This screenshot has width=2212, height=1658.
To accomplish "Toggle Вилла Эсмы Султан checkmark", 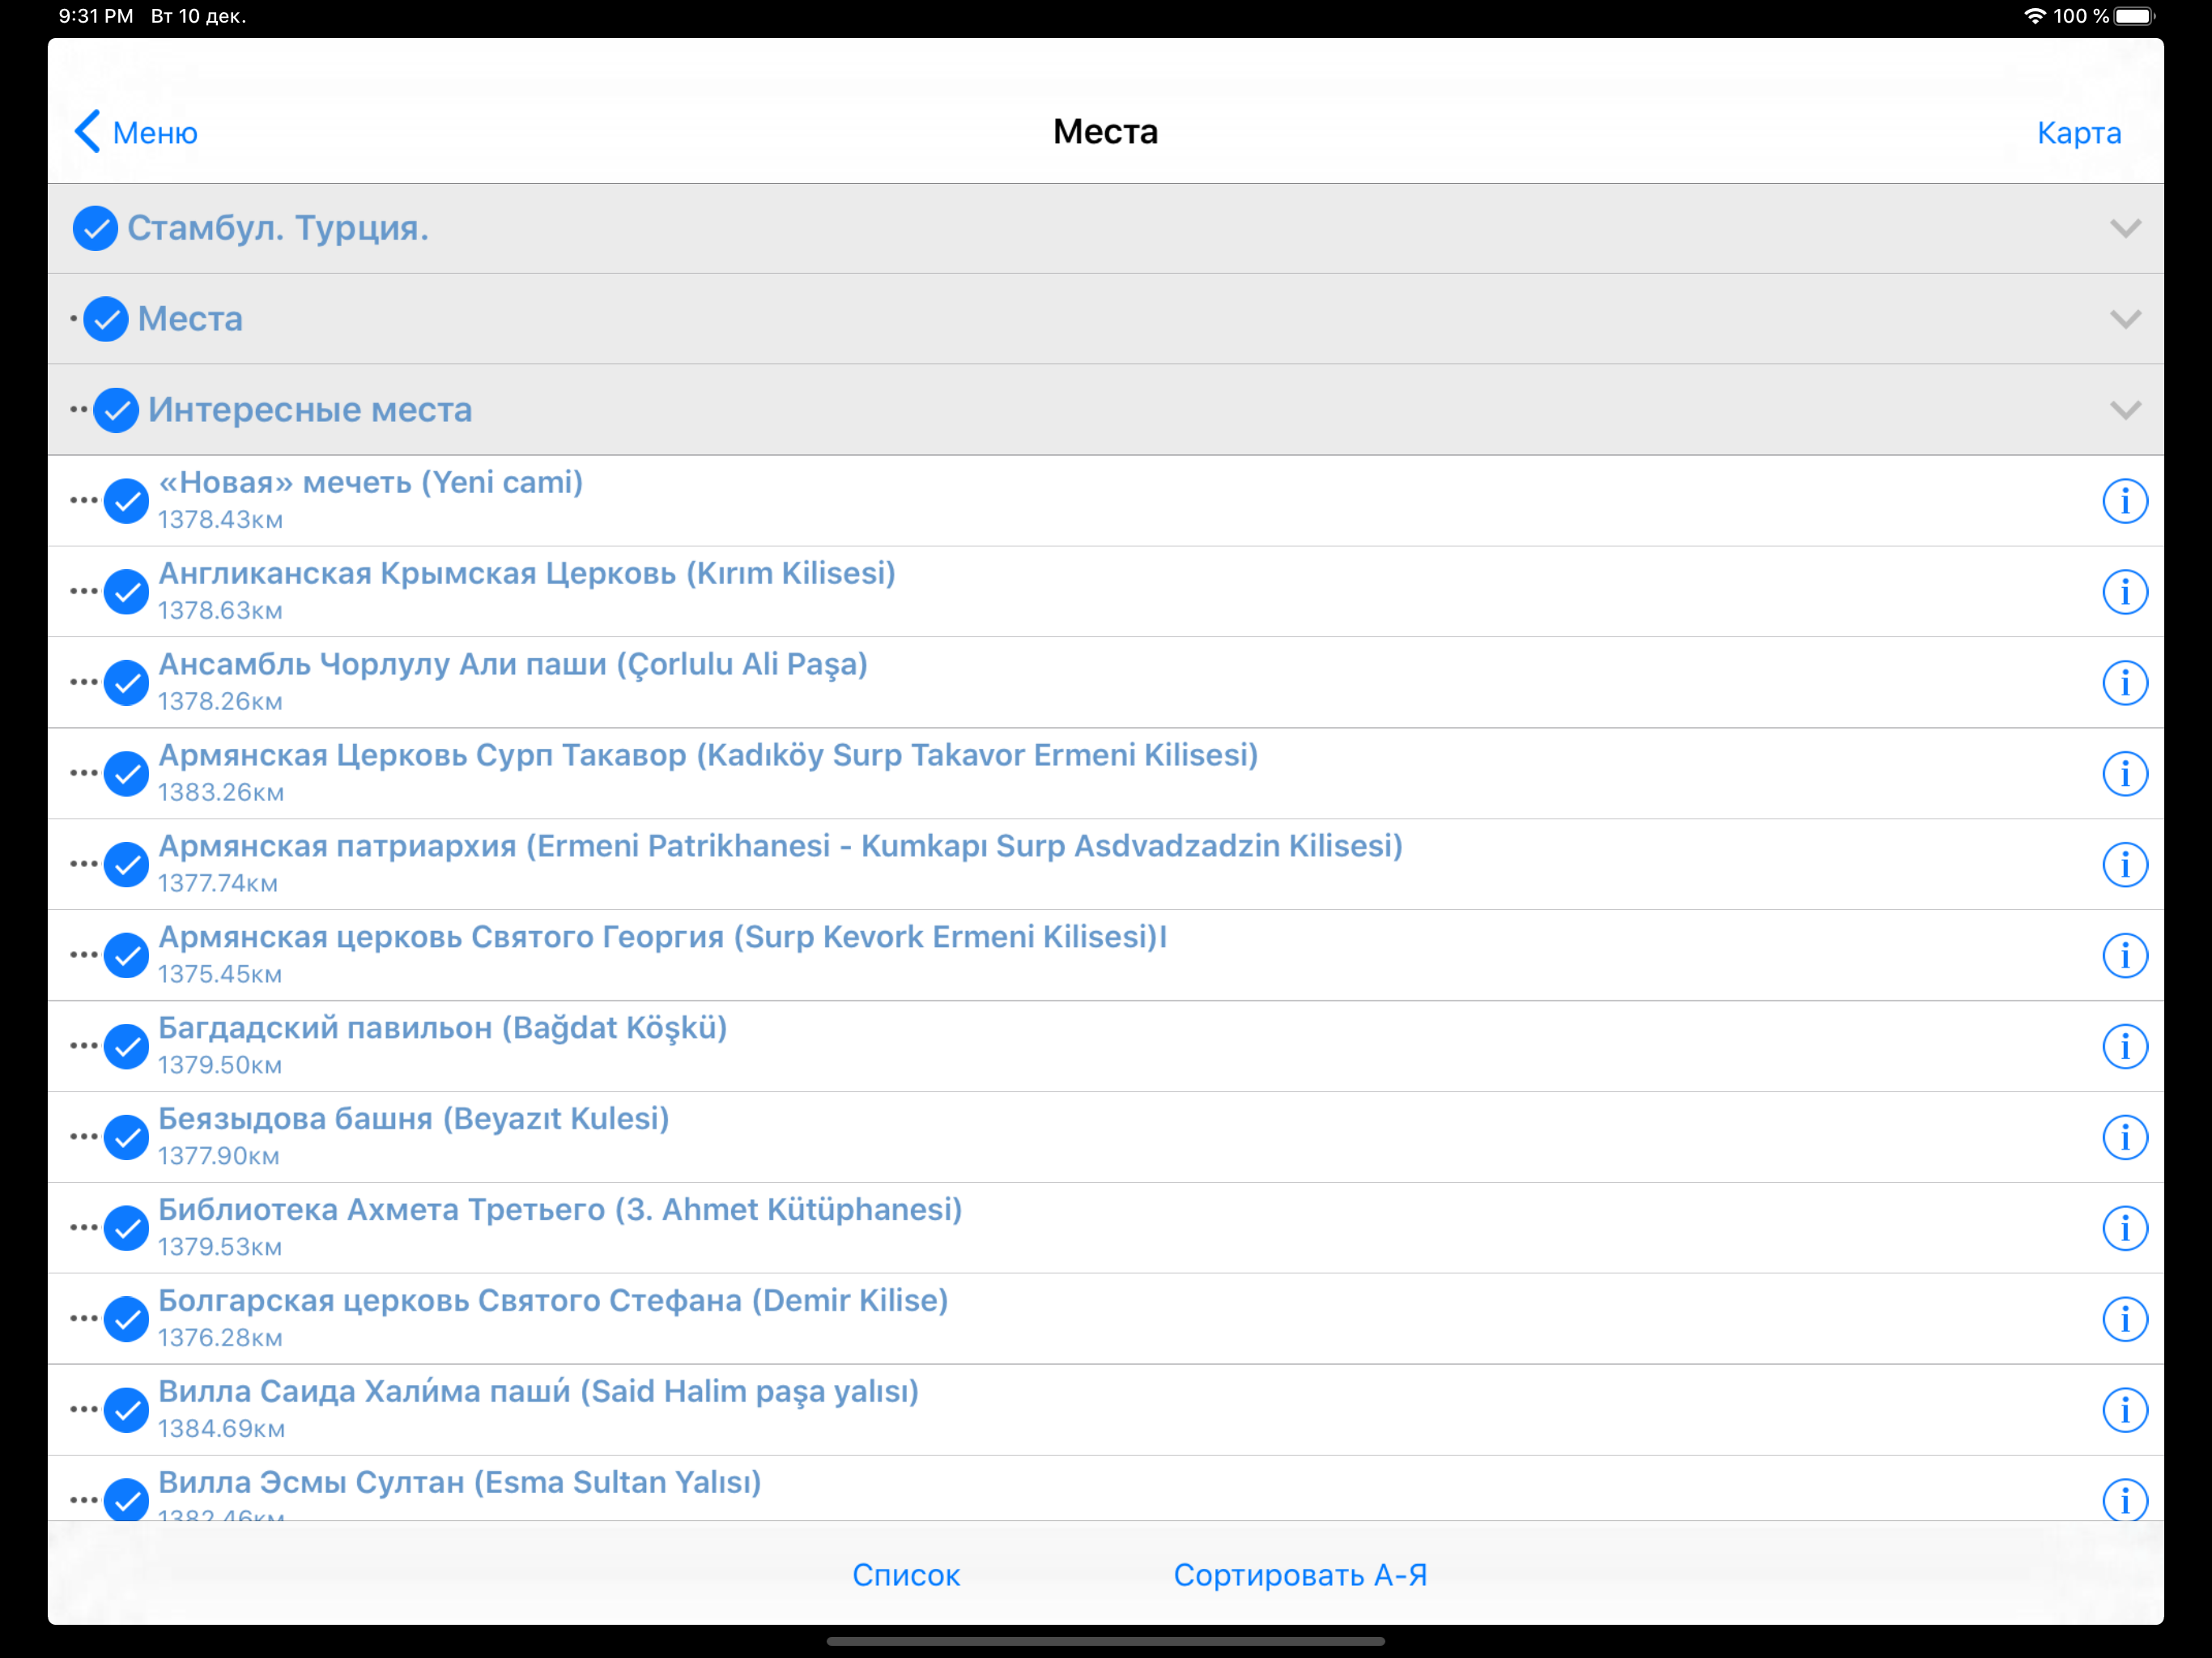I will [127, 1500].
